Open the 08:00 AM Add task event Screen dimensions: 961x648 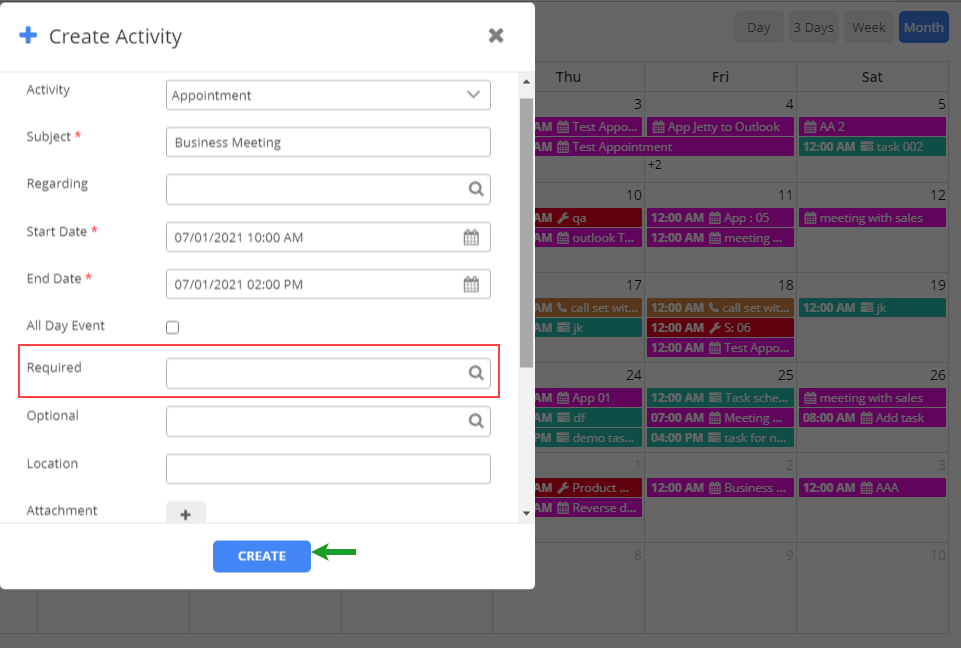pos(872,417)
